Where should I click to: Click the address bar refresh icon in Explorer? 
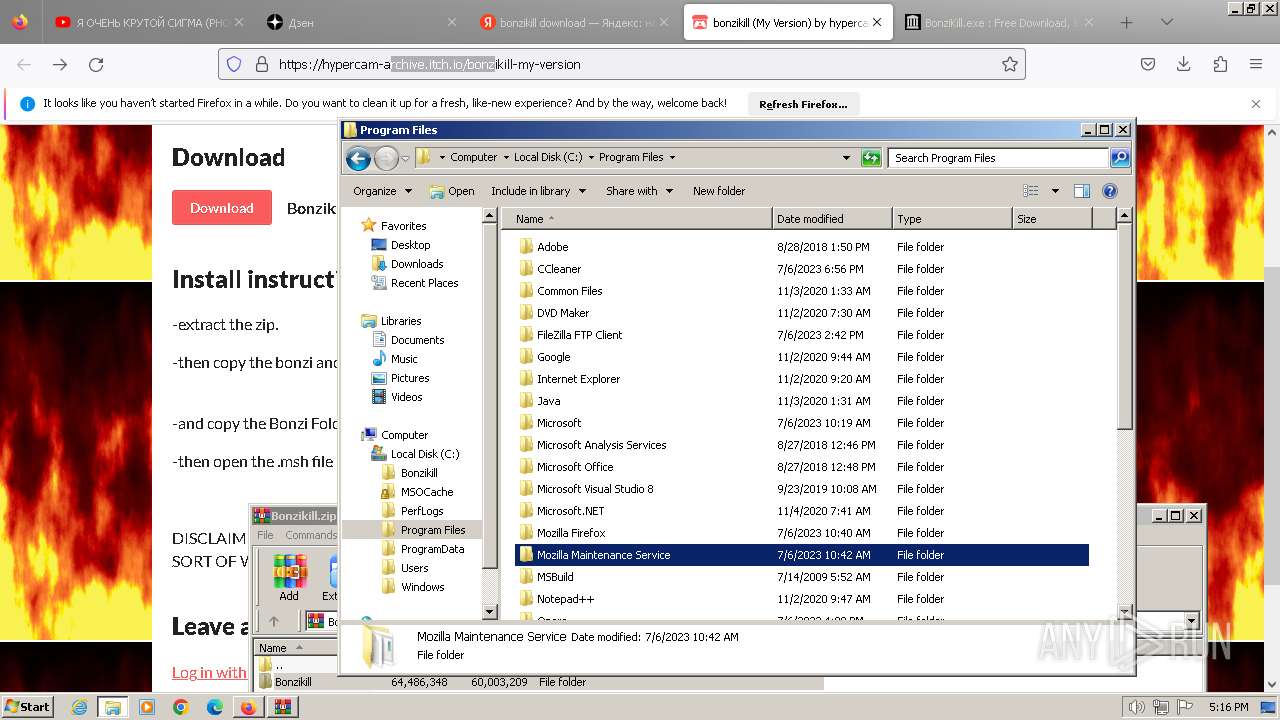(x=871, y=158)
